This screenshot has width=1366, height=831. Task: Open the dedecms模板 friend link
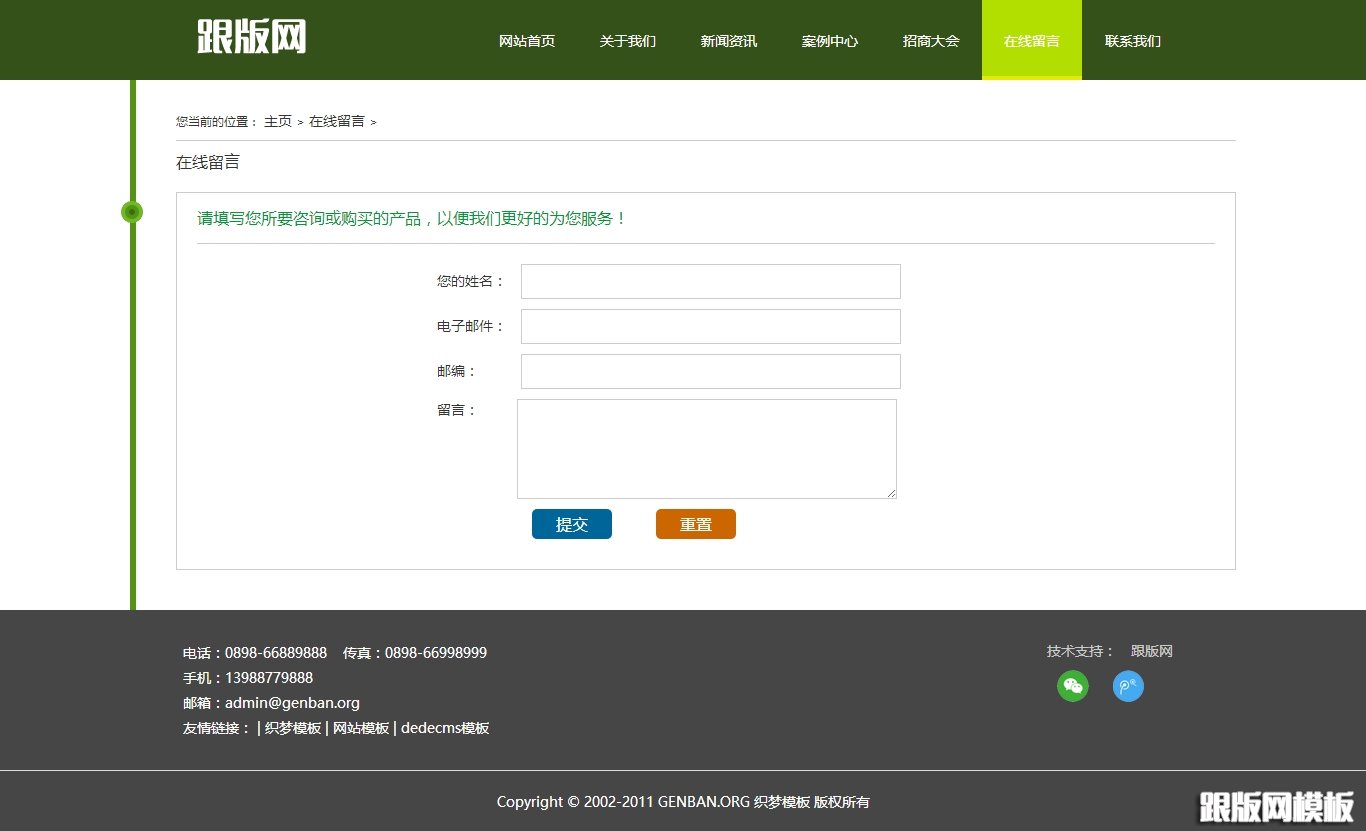(445, 727)
